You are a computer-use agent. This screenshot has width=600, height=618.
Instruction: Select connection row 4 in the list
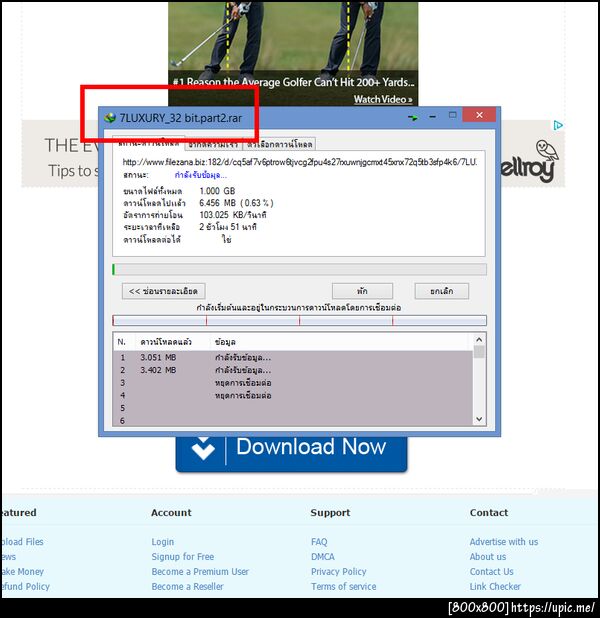[293, 395]
